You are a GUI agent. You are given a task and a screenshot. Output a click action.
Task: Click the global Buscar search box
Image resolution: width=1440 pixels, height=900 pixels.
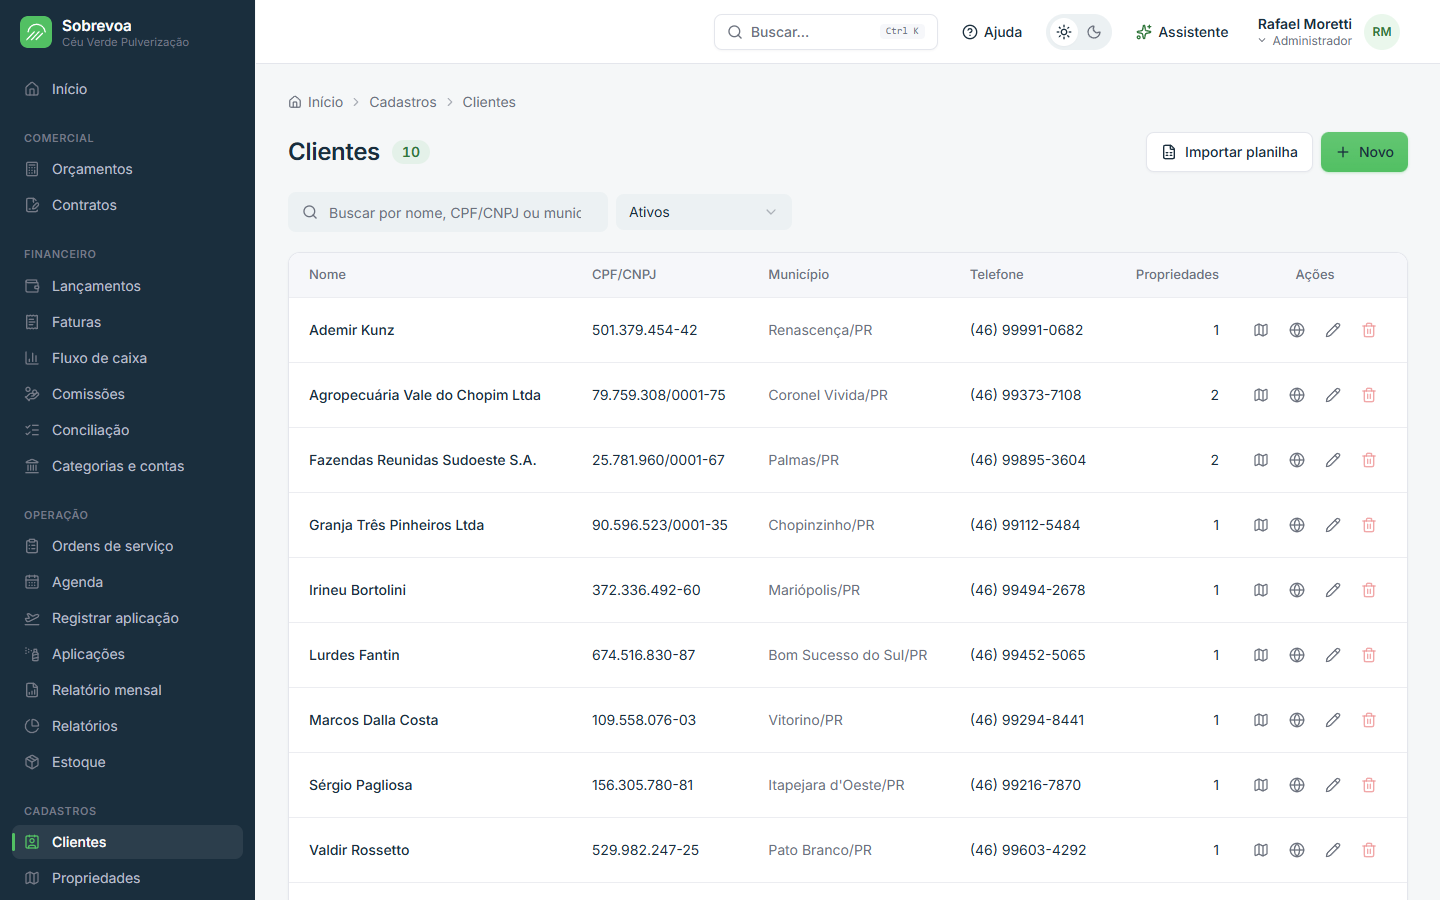[x=826, y=32]
